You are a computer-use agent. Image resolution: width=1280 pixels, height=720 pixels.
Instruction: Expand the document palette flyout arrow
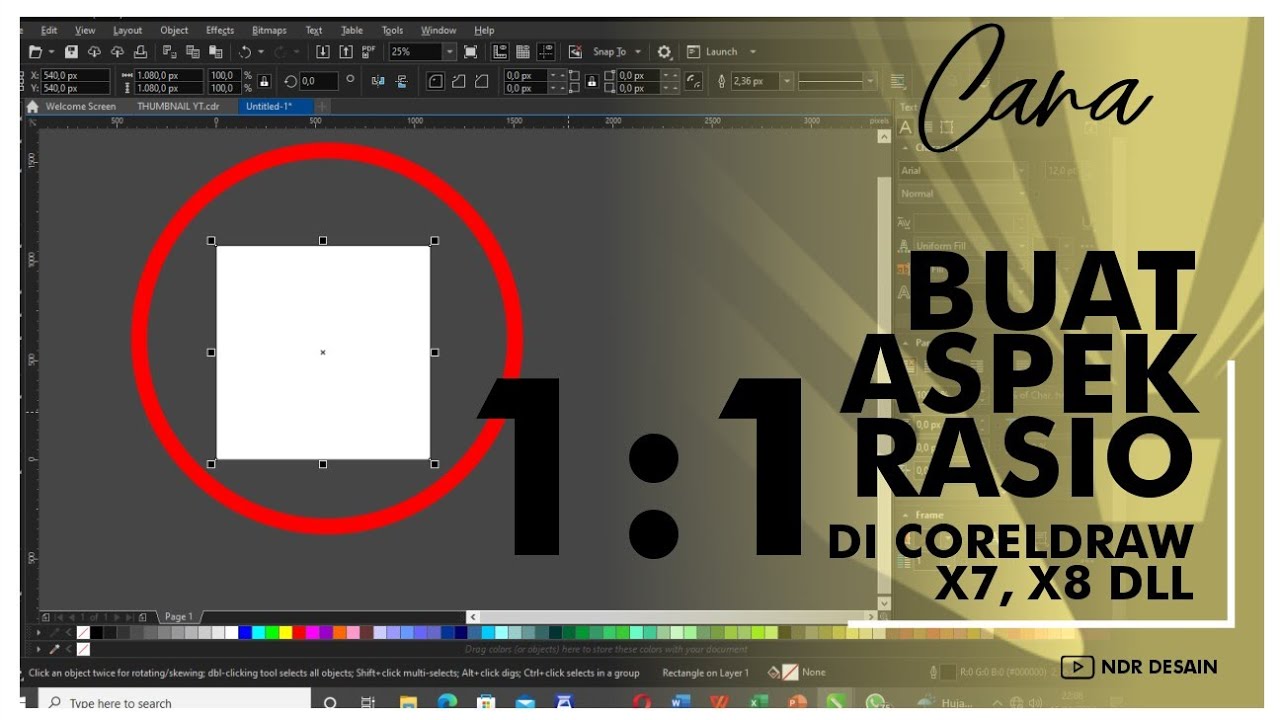pos(40,649)
